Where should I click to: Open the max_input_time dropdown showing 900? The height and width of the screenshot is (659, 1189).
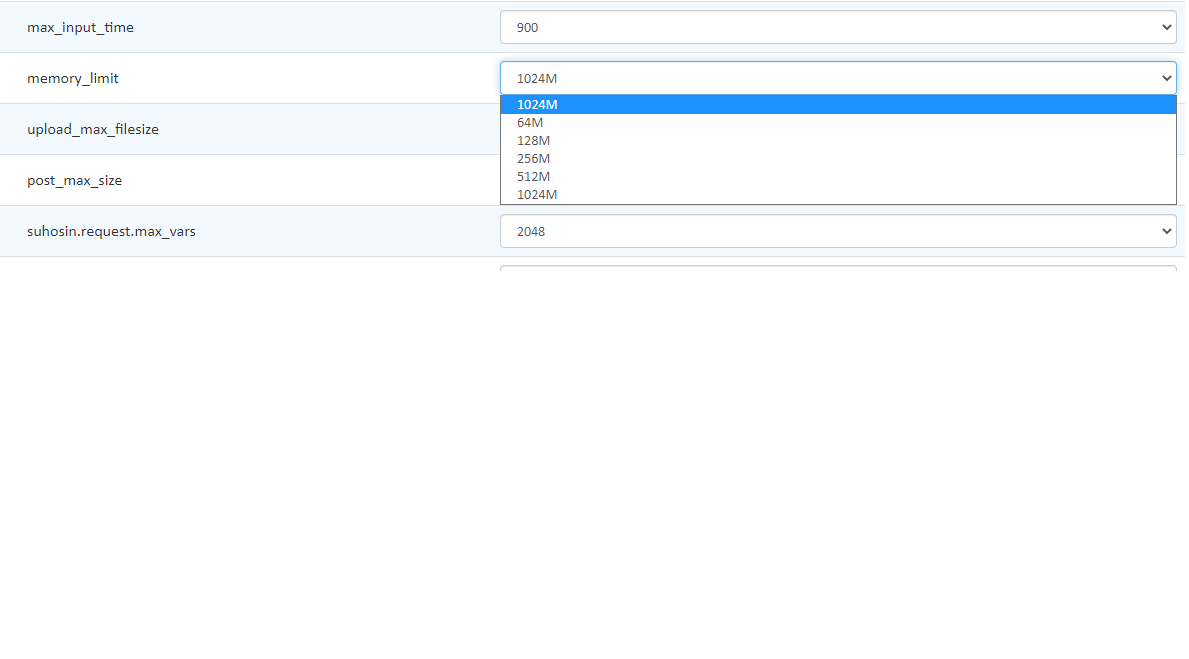click(x=838, y=27)
